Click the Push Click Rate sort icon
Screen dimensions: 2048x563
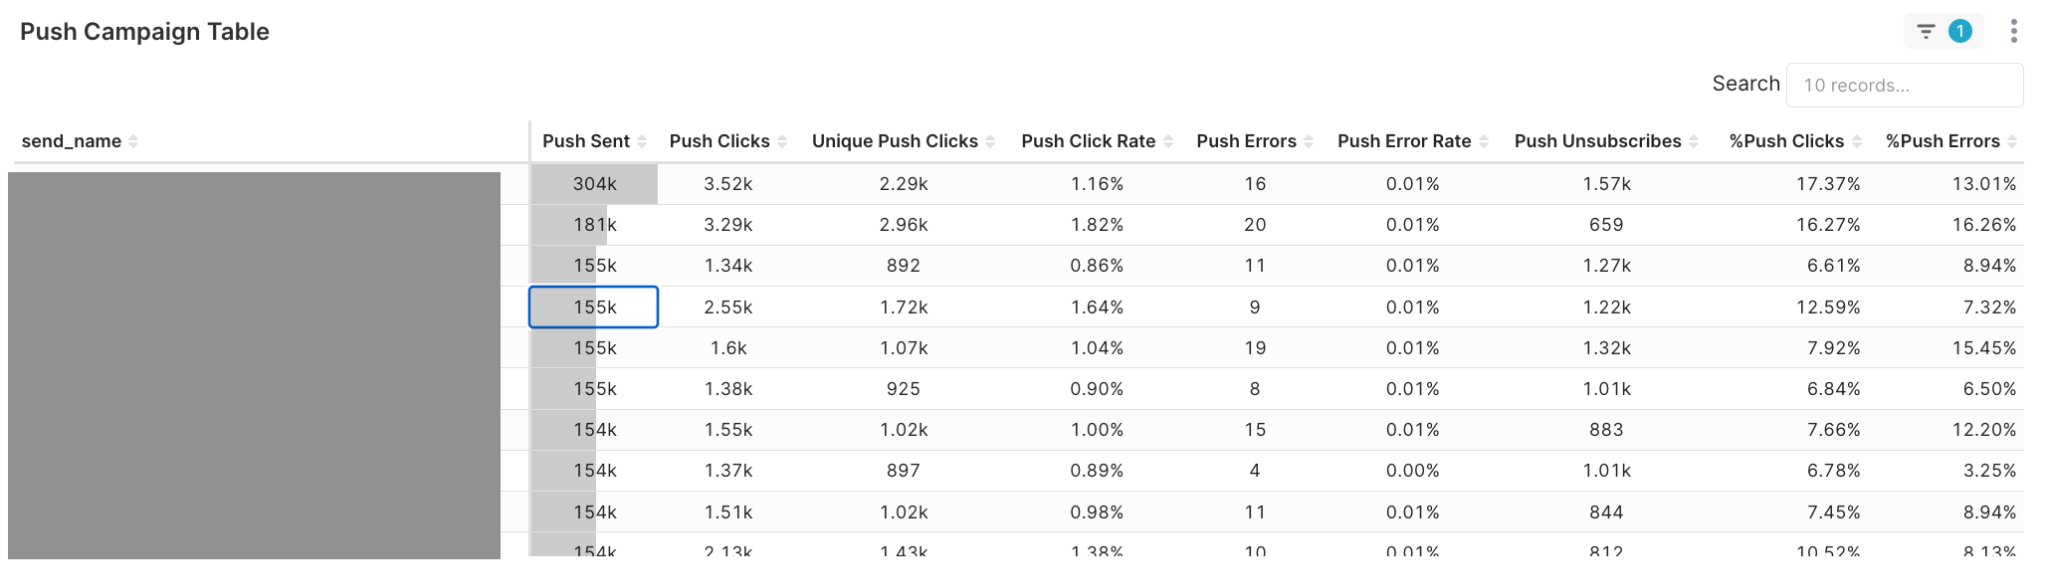pos(1168,142)
